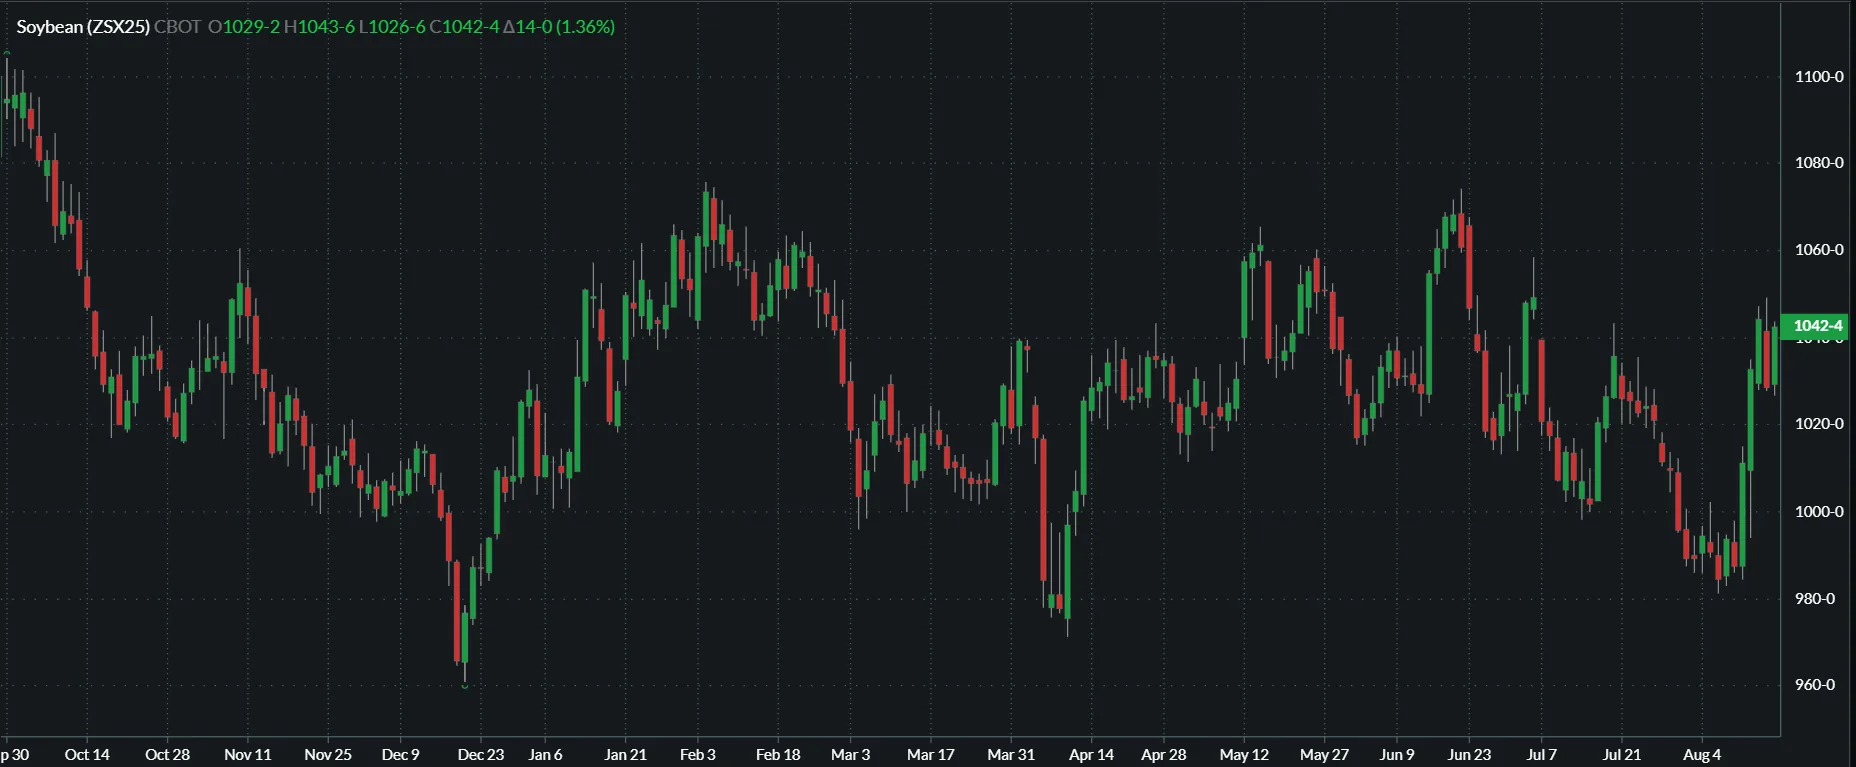Click the Soybean (ZSX25) chart title
Image resolution: width=1856 pixels, height=767 pixels.
[x=83, y=27]
